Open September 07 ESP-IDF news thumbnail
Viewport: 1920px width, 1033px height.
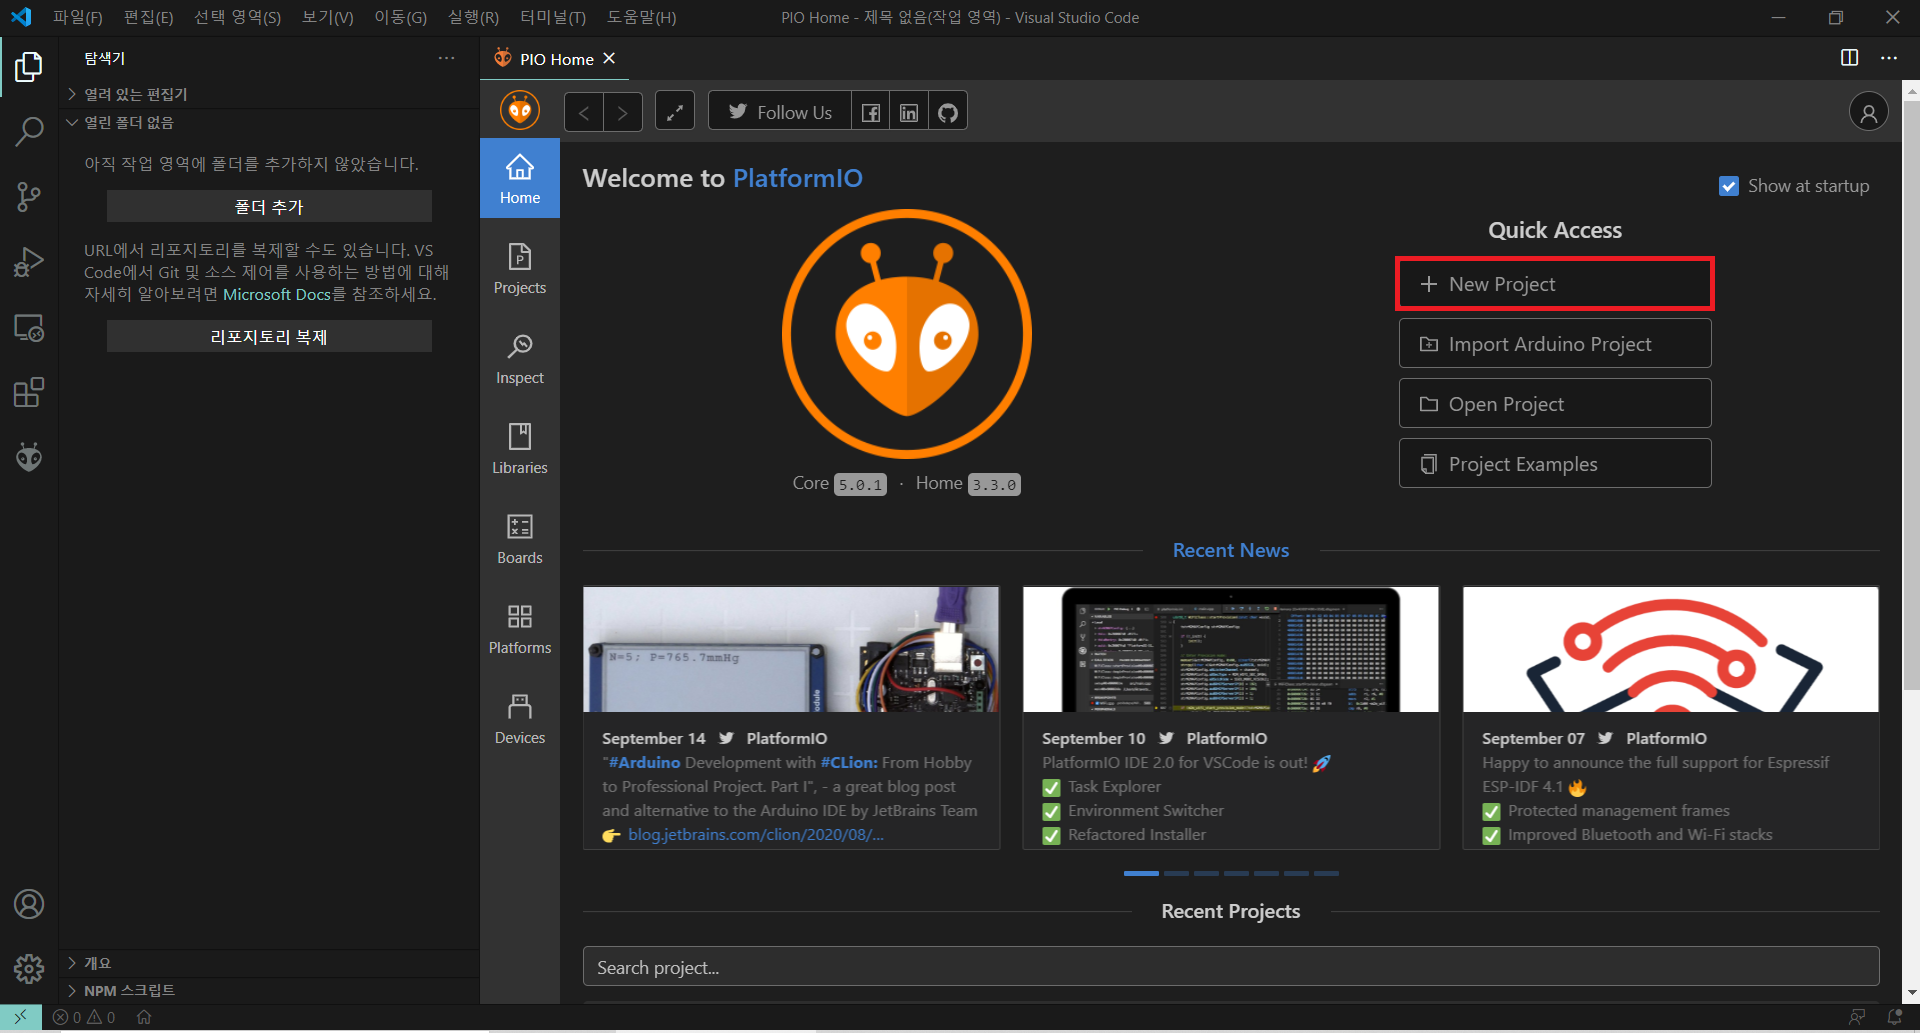(1670, 649)
